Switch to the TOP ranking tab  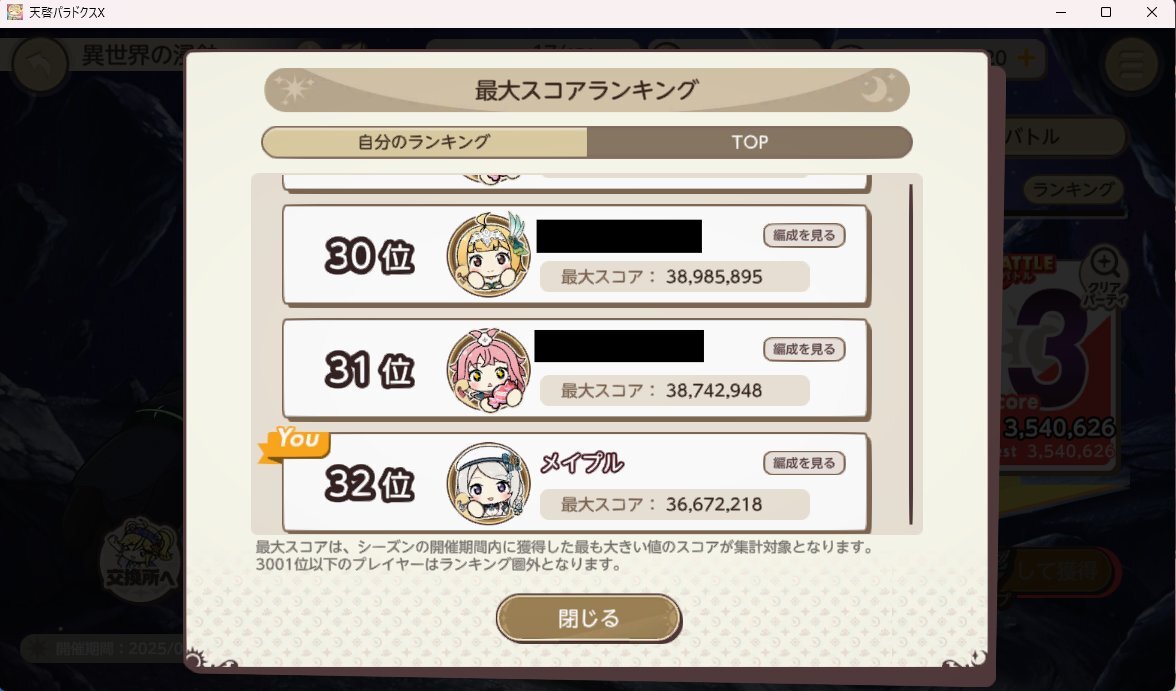click(749, 142)
